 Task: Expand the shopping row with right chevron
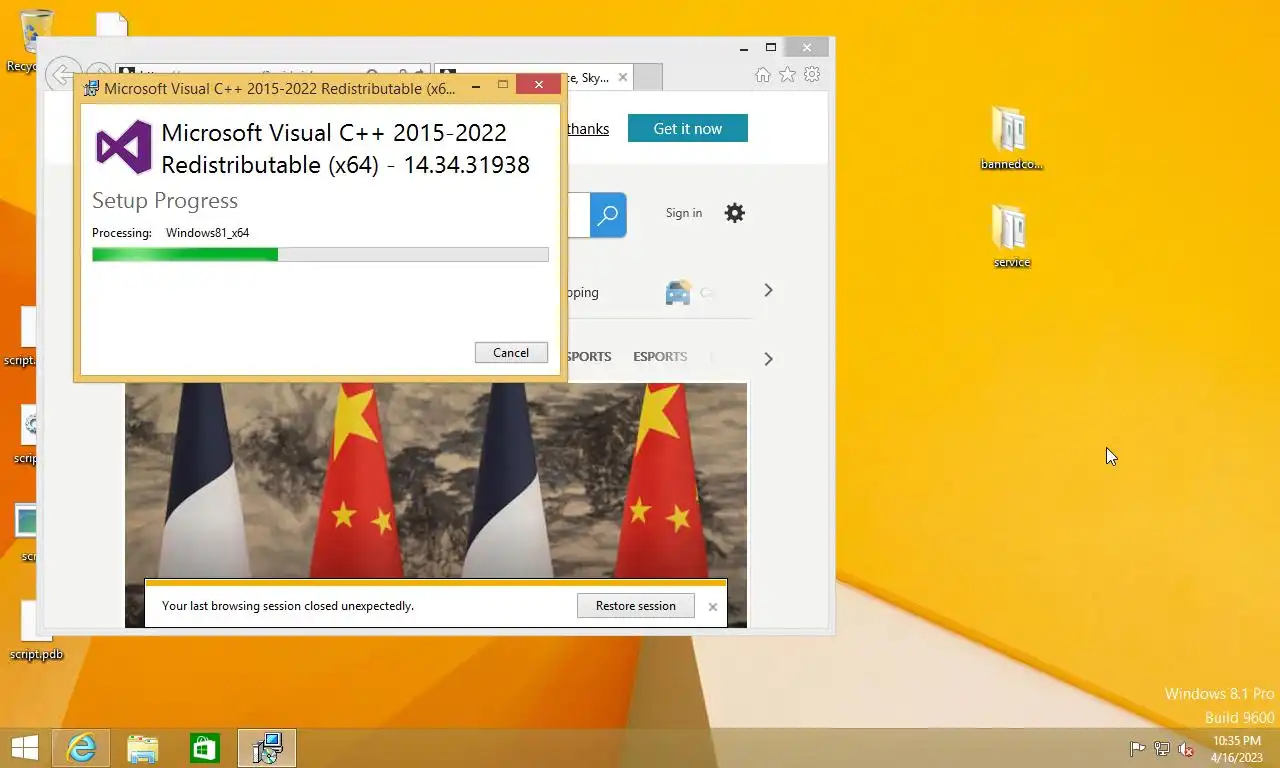[x=768, y=290]
